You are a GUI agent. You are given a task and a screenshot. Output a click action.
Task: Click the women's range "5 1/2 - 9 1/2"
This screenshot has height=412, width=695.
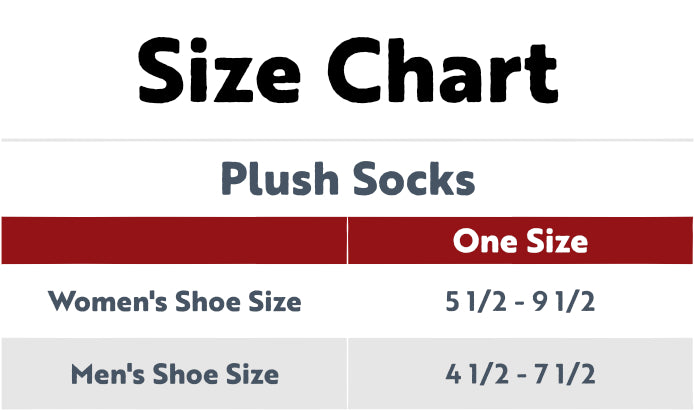[x=520, y=301]
